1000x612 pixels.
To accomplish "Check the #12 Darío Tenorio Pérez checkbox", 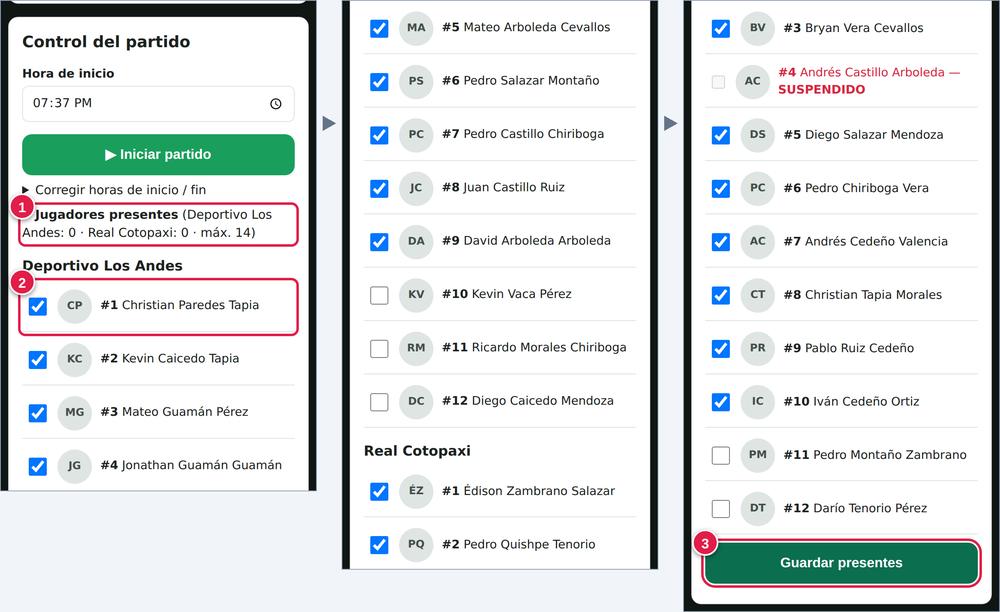I will (721, 509).
